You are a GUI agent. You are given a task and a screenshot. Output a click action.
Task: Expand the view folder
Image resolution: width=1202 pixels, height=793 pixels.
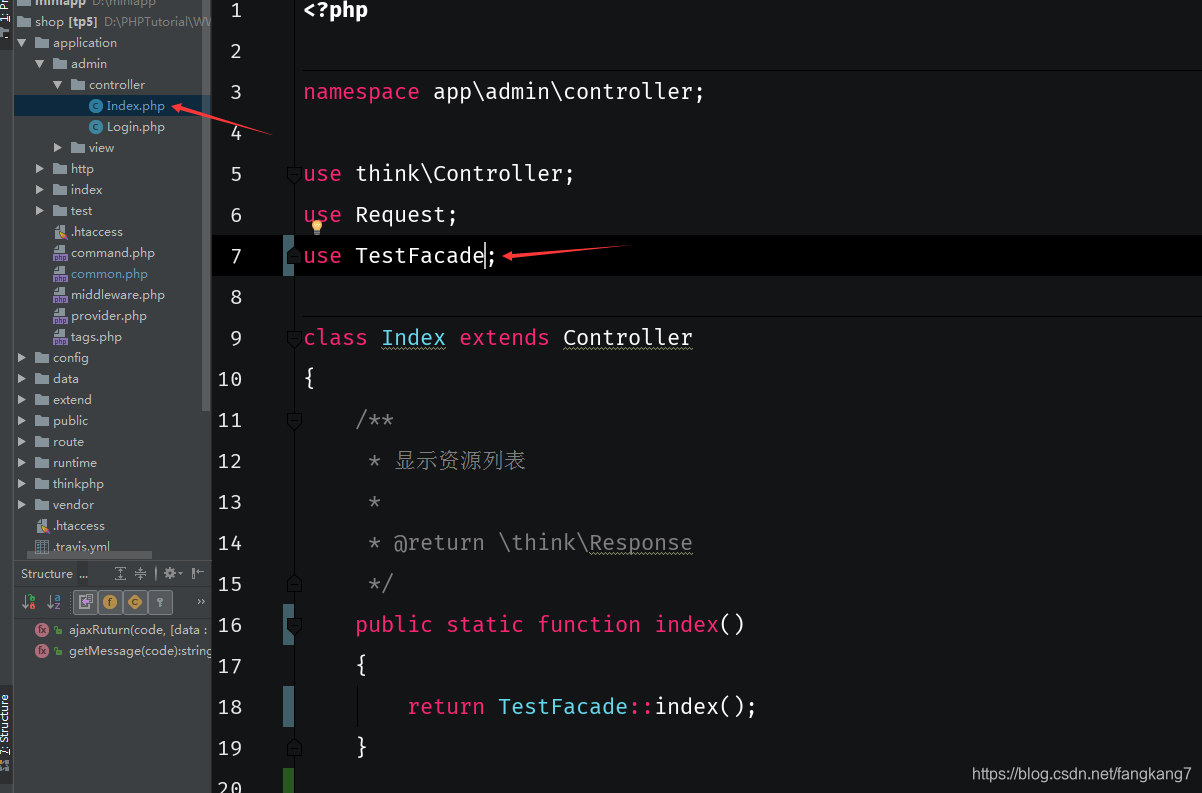[x=58, y=148]
